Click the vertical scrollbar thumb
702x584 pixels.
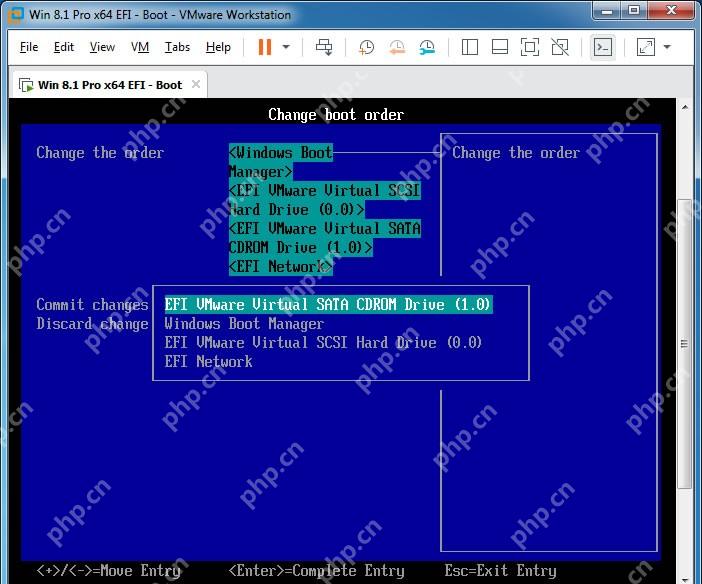click(x=684, y=344)
